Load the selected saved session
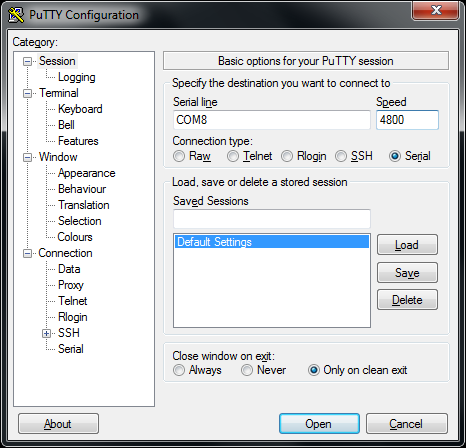The width and height of the screenshot is (466, 448). pos(407,245)
